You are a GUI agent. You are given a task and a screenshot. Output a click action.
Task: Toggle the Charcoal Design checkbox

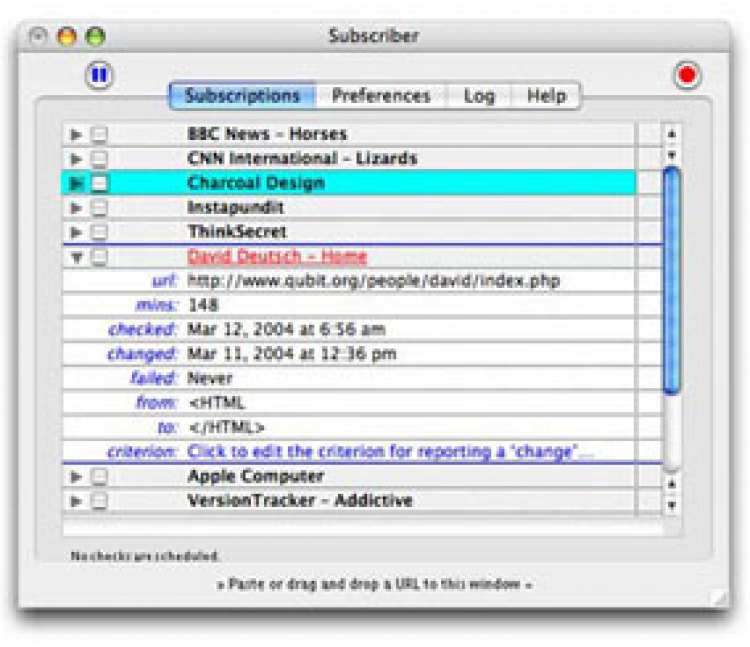(99, 184)
